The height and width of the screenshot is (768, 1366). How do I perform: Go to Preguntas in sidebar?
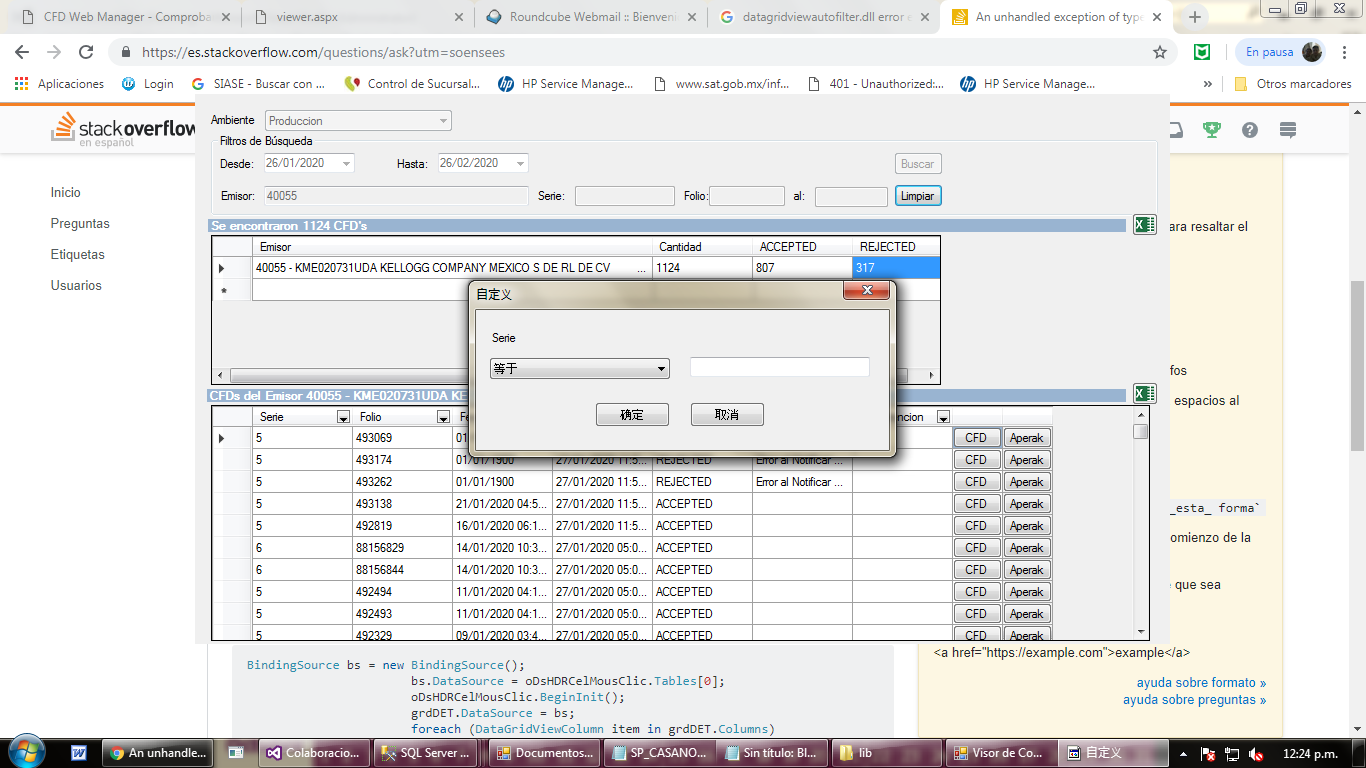point(80,223)
